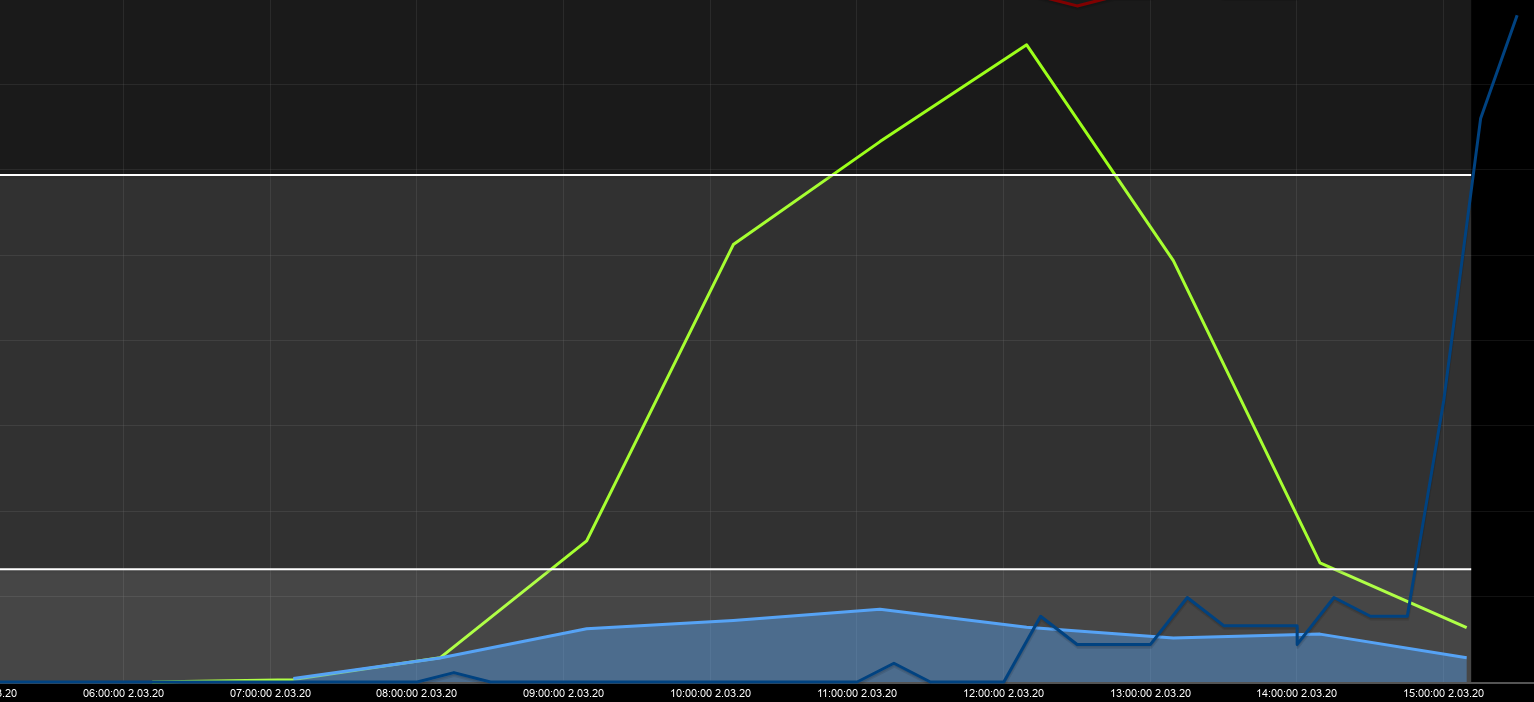Select the green line's peak point
The image size is (1534, 702).
coord(1026,45)
